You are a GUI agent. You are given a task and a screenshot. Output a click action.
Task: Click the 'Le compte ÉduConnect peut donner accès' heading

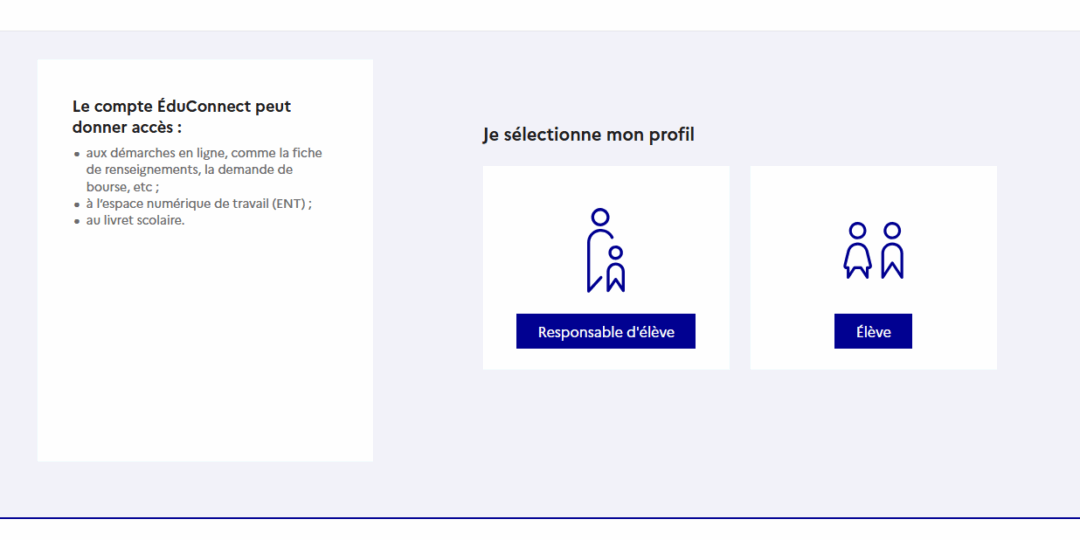182,117
